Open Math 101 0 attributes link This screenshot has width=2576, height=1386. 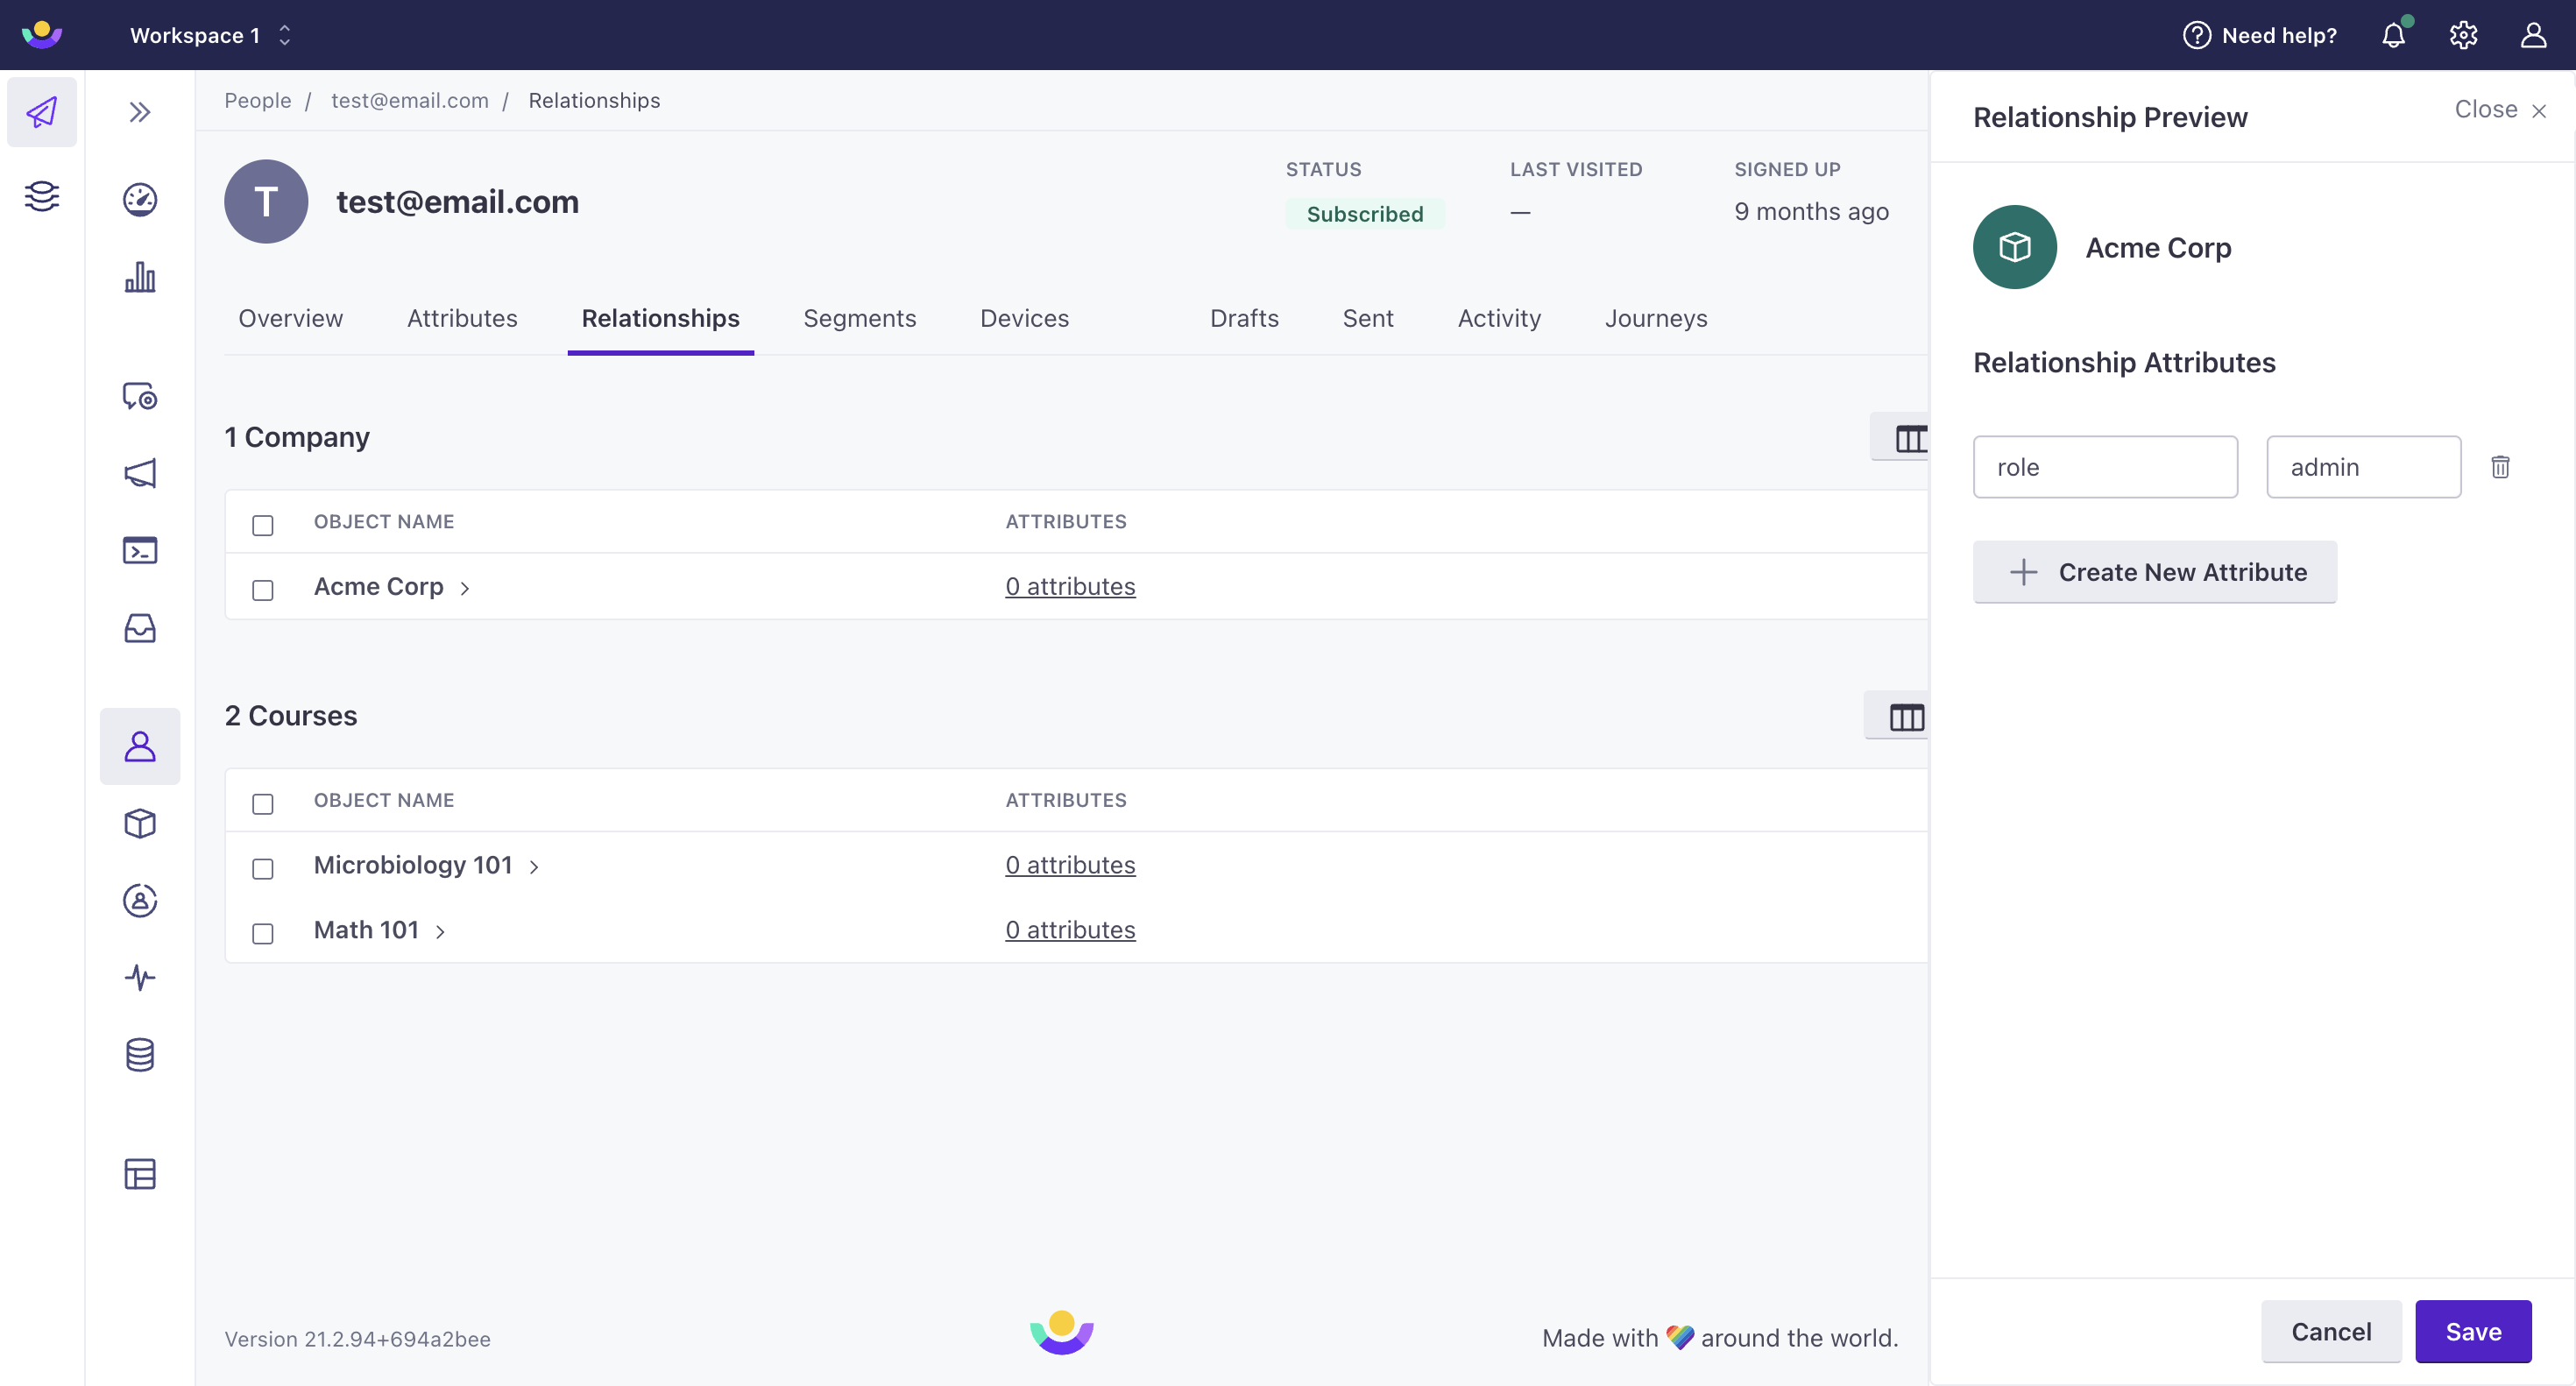[1070, 930]
